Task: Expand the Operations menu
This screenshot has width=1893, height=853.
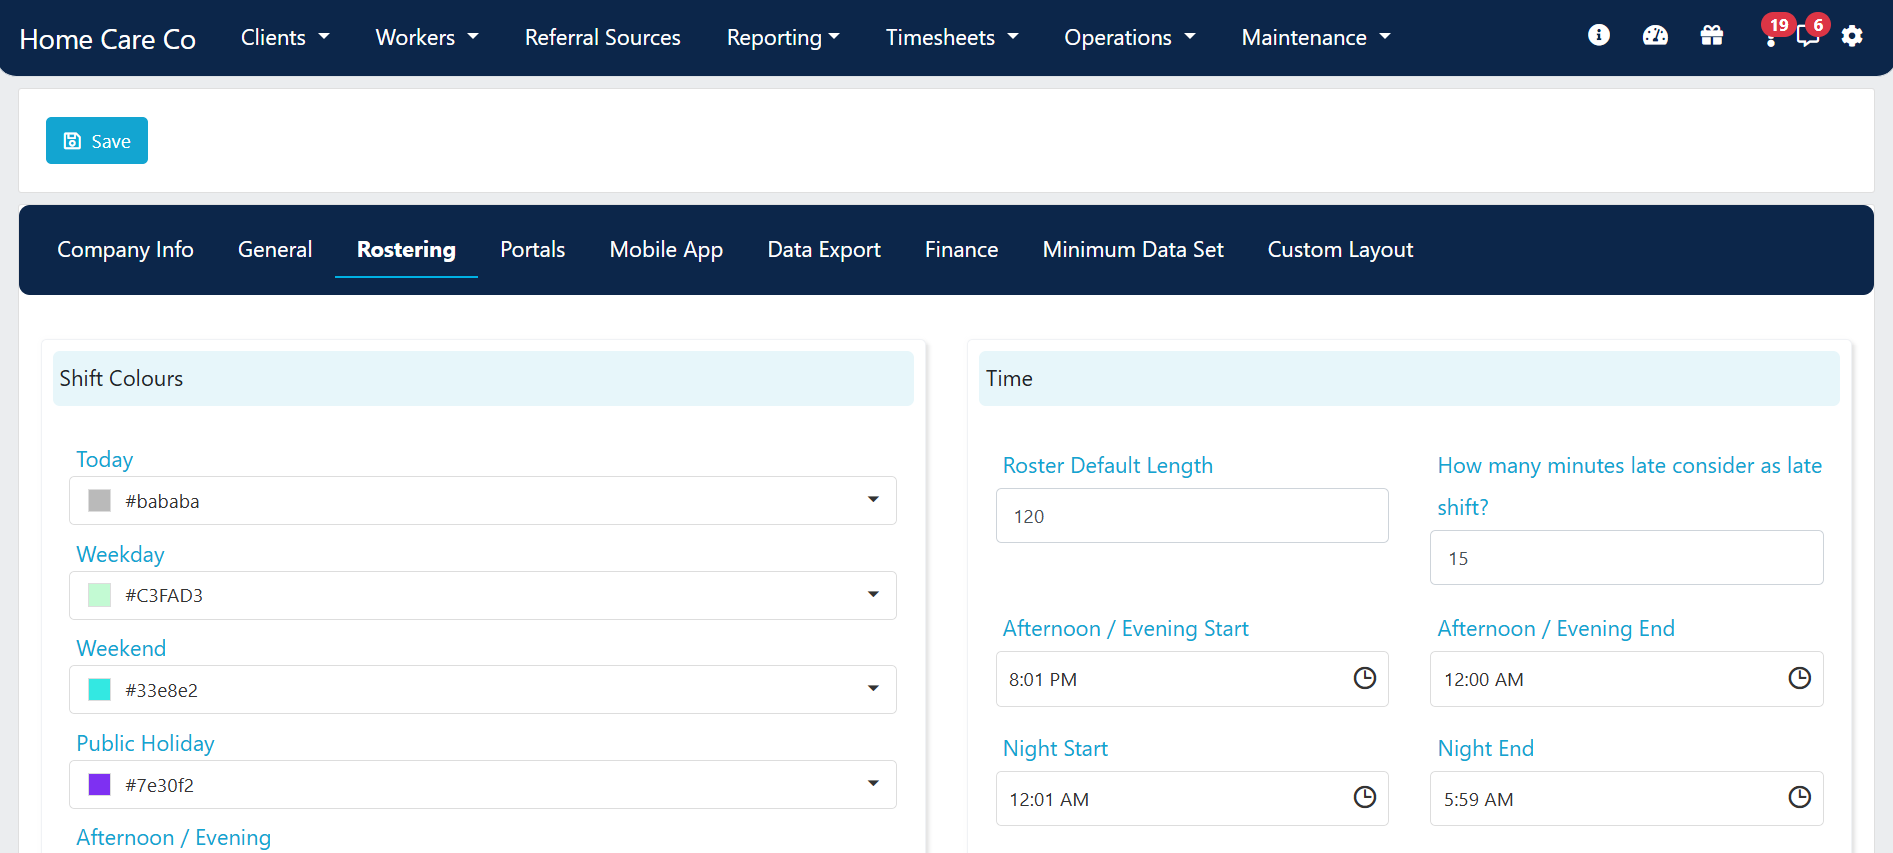Action: [1130, 37]
